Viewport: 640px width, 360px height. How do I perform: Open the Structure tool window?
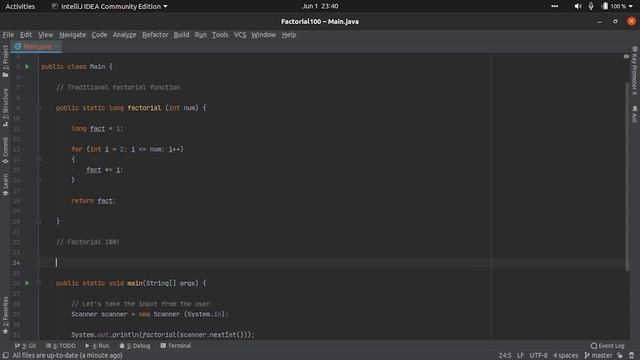[x=5, y=107]
